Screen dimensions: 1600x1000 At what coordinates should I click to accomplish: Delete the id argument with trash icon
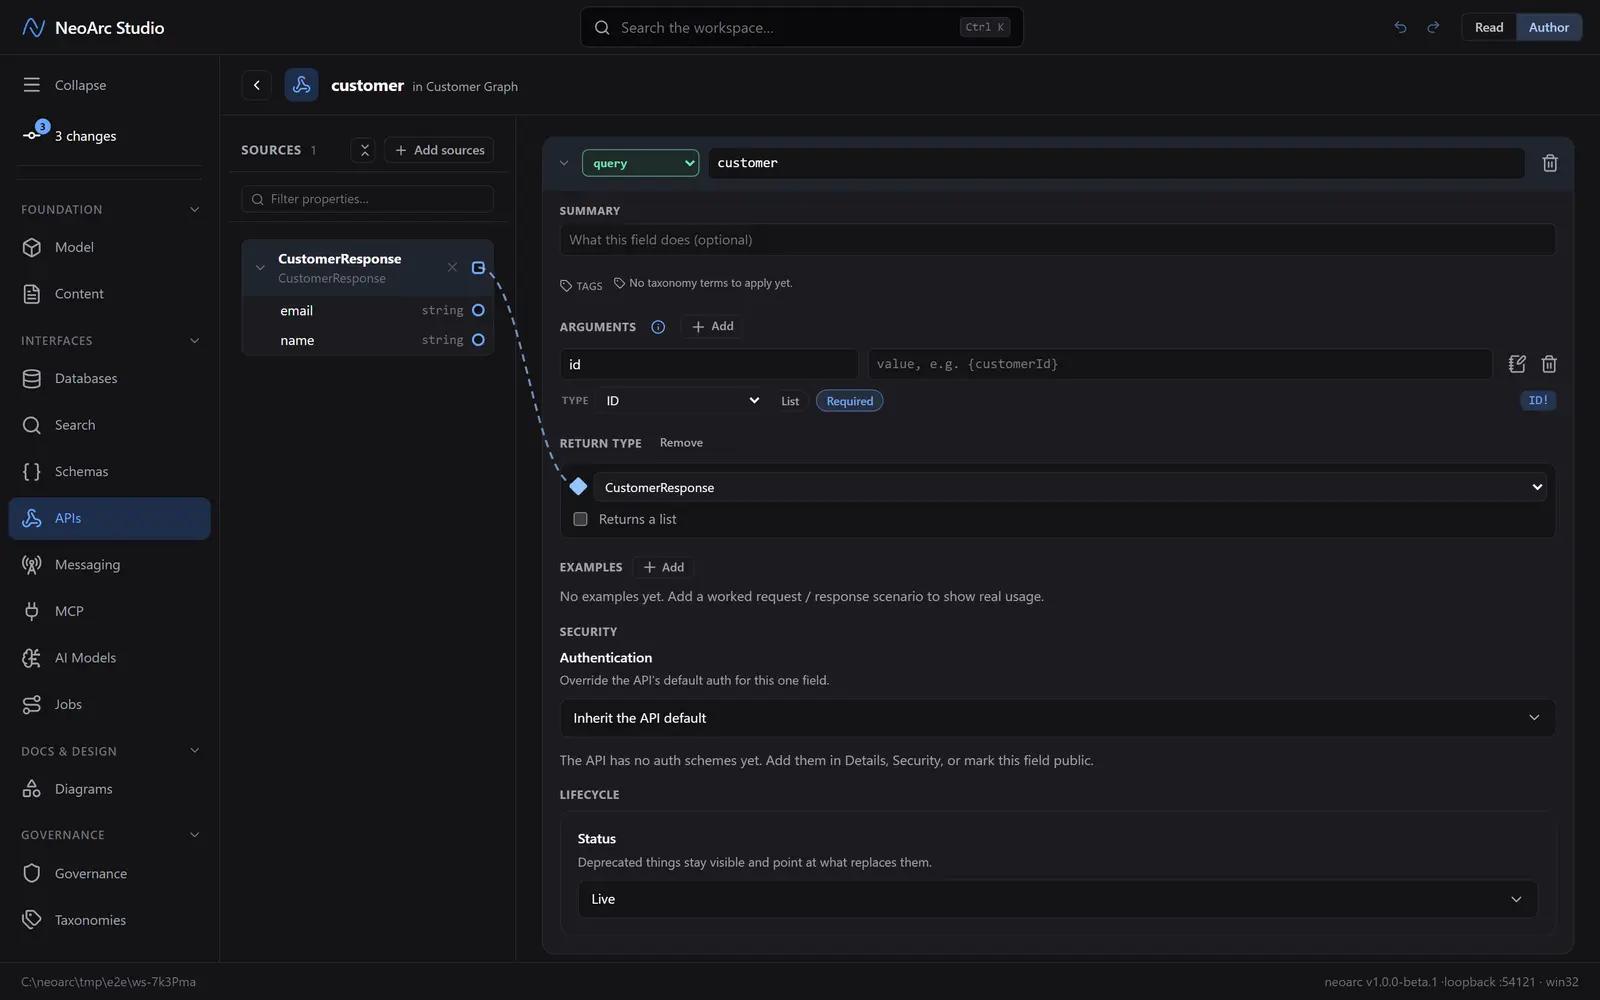pyautogui.click(x=1549, y=364)
